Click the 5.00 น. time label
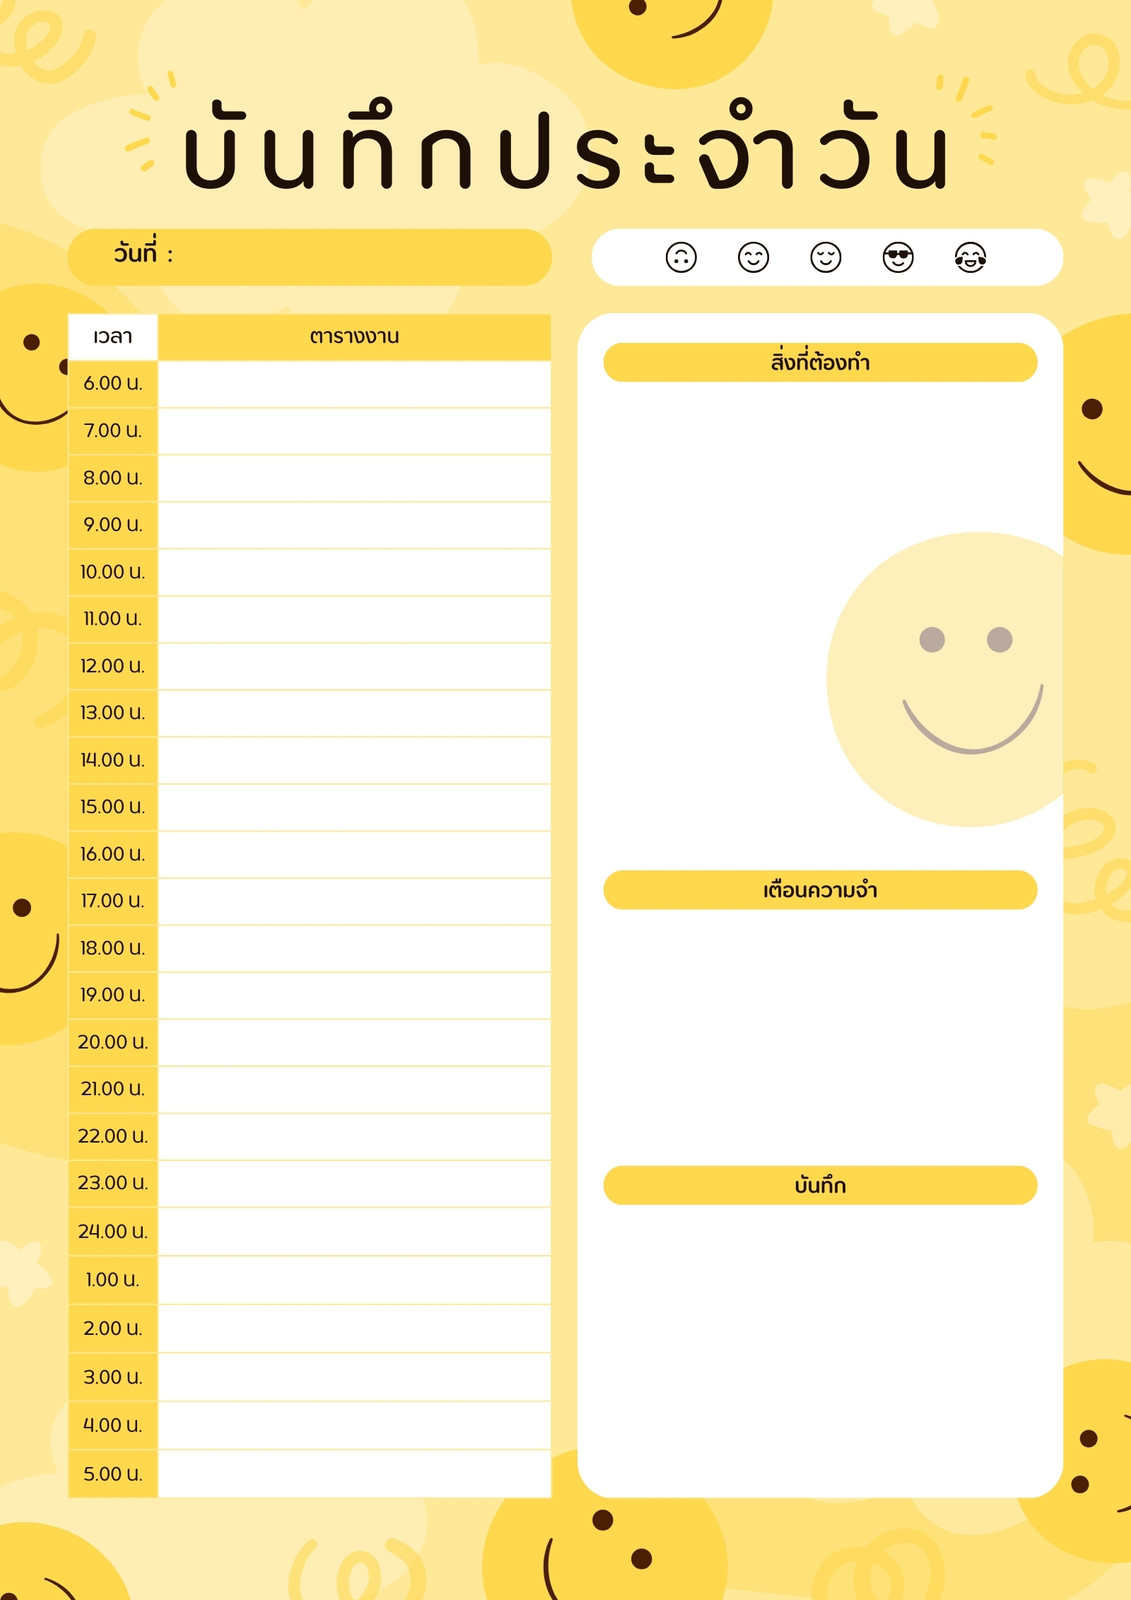Viewport: 1131px width, 1600px height. coord(113,1475)
